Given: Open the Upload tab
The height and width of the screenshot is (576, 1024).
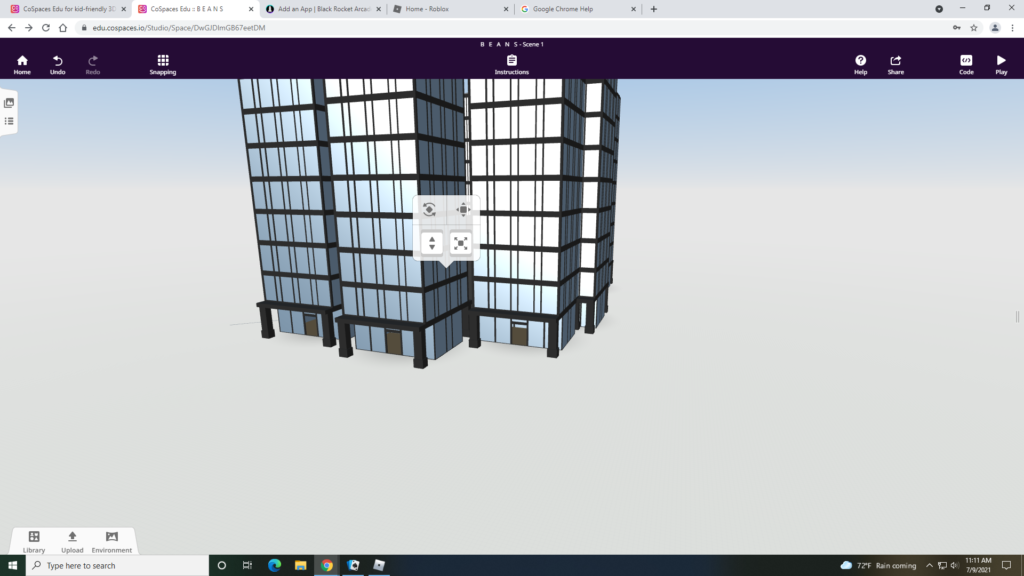Looking at the screenshot, I should pyautogui.click(x=72, y=541).
